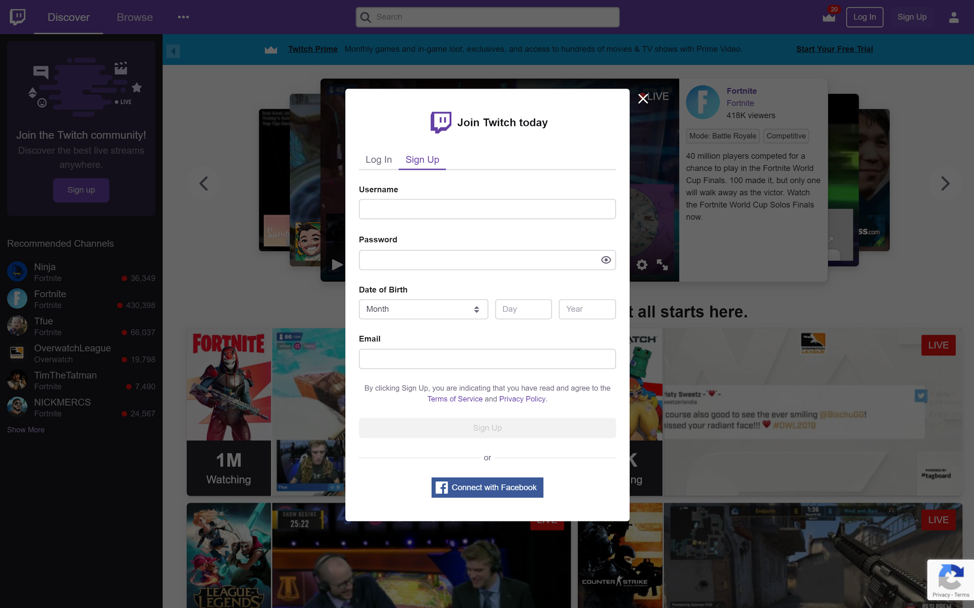Open the user profile icon
Viewport: 974px width, 608px height.
coord(954,17)
